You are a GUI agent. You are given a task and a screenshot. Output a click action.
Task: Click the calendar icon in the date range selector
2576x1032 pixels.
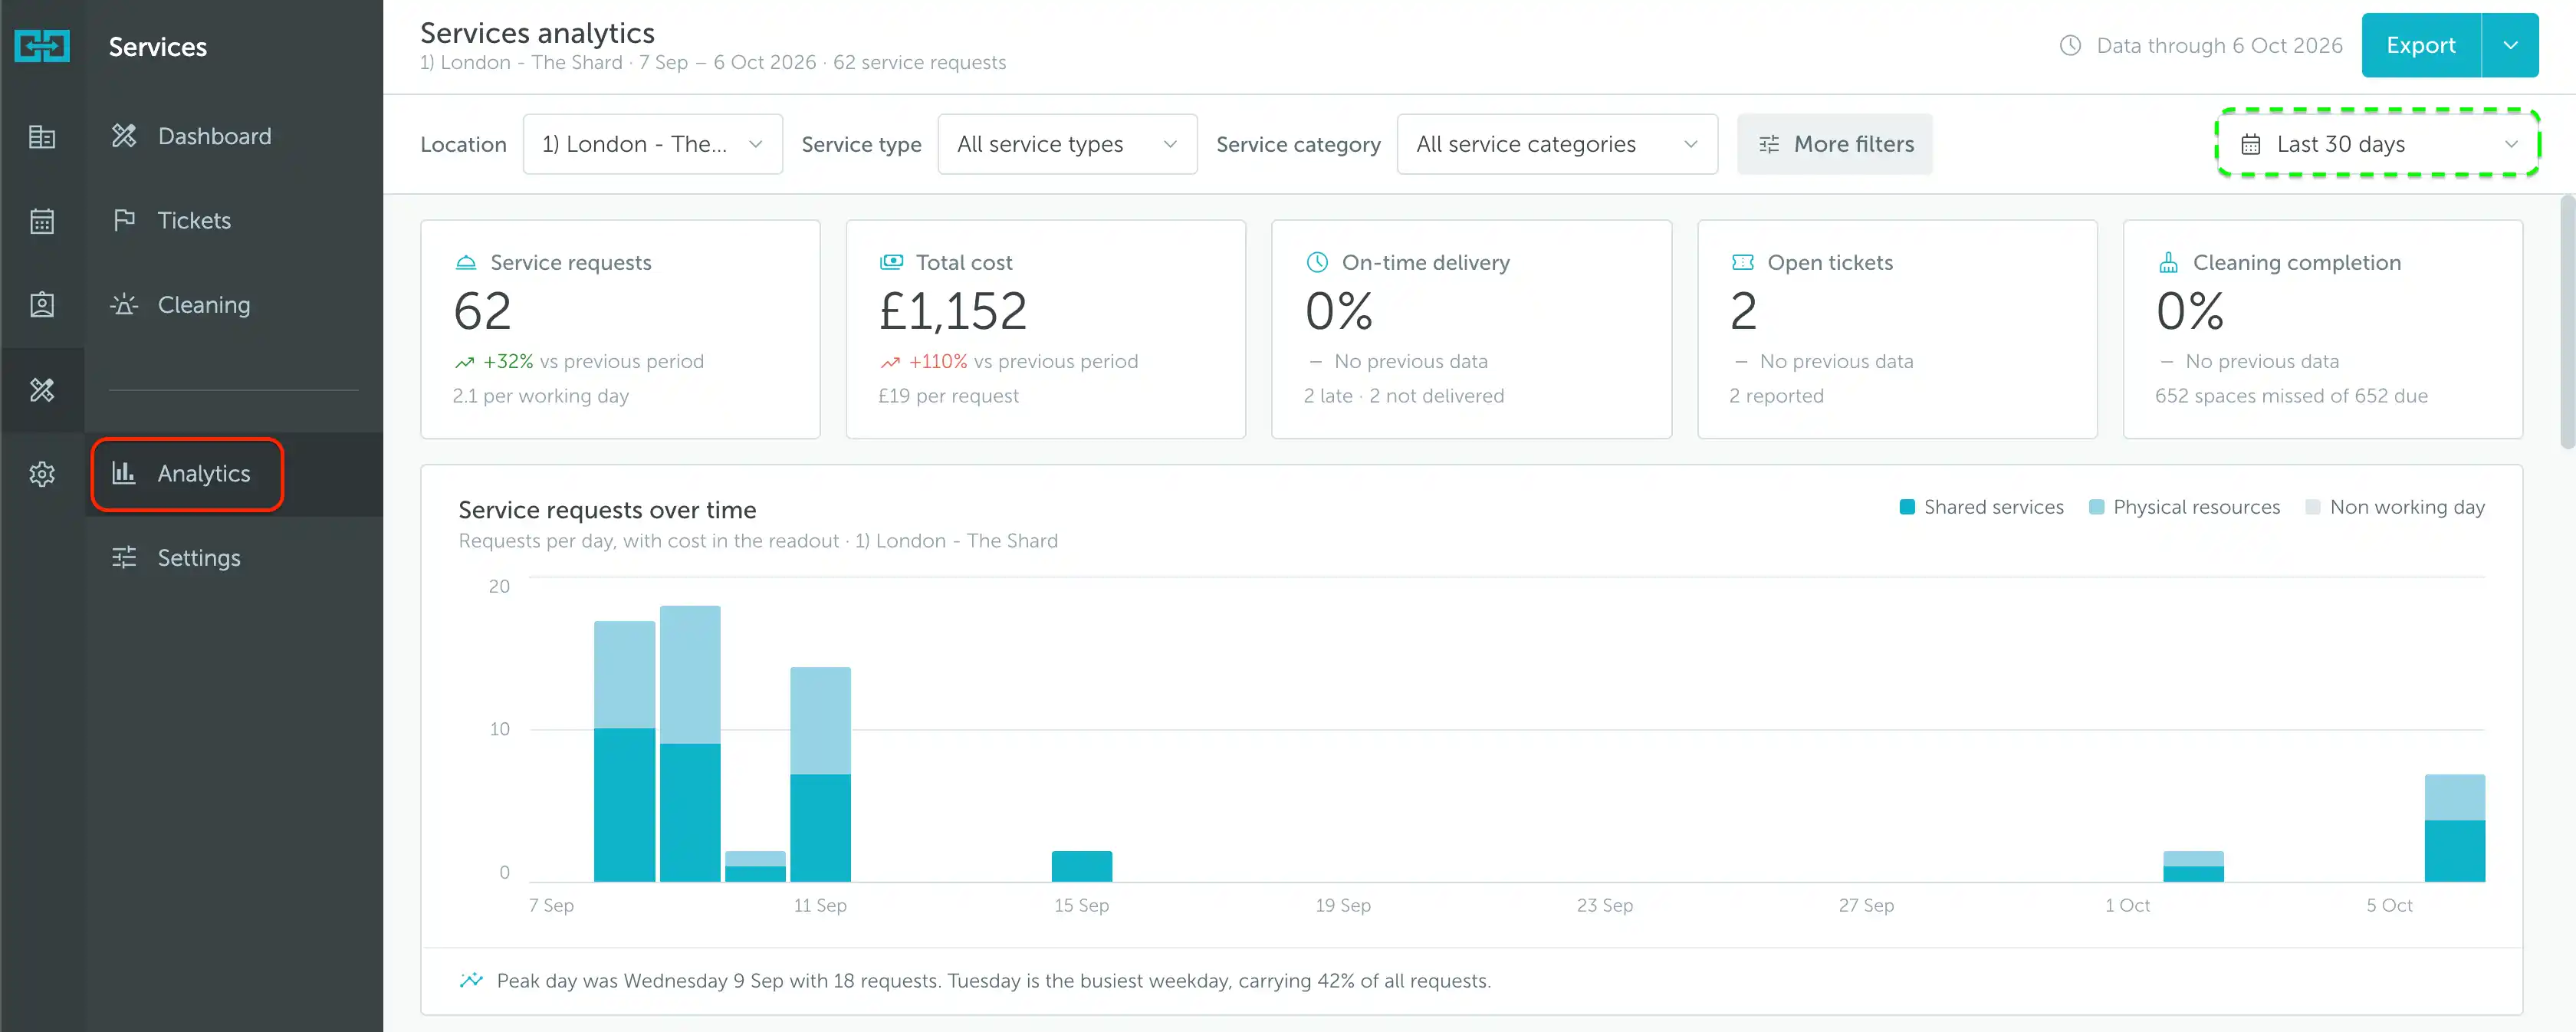pyautogui.click(x=2250, y=145)
